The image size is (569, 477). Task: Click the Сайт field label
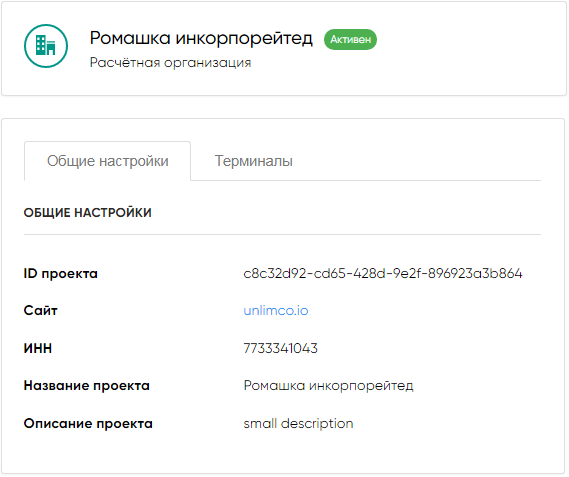coord(41,311)
